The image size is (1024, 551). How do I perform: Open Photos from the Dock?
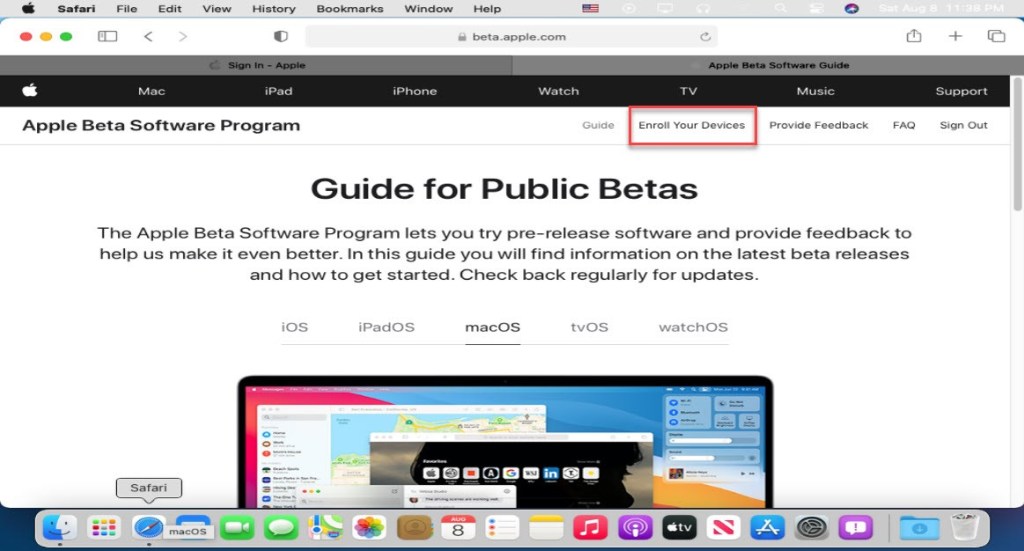click(369, 527)
